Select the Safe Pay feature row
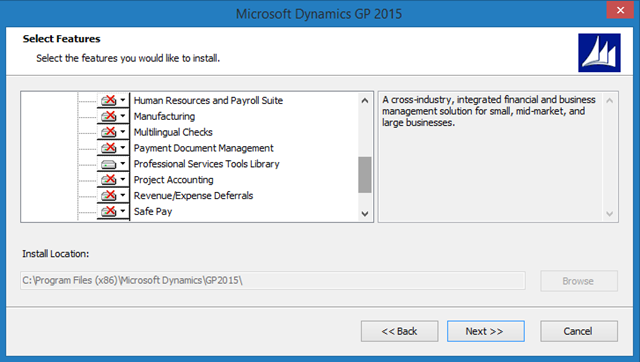 tap(153, 211)
